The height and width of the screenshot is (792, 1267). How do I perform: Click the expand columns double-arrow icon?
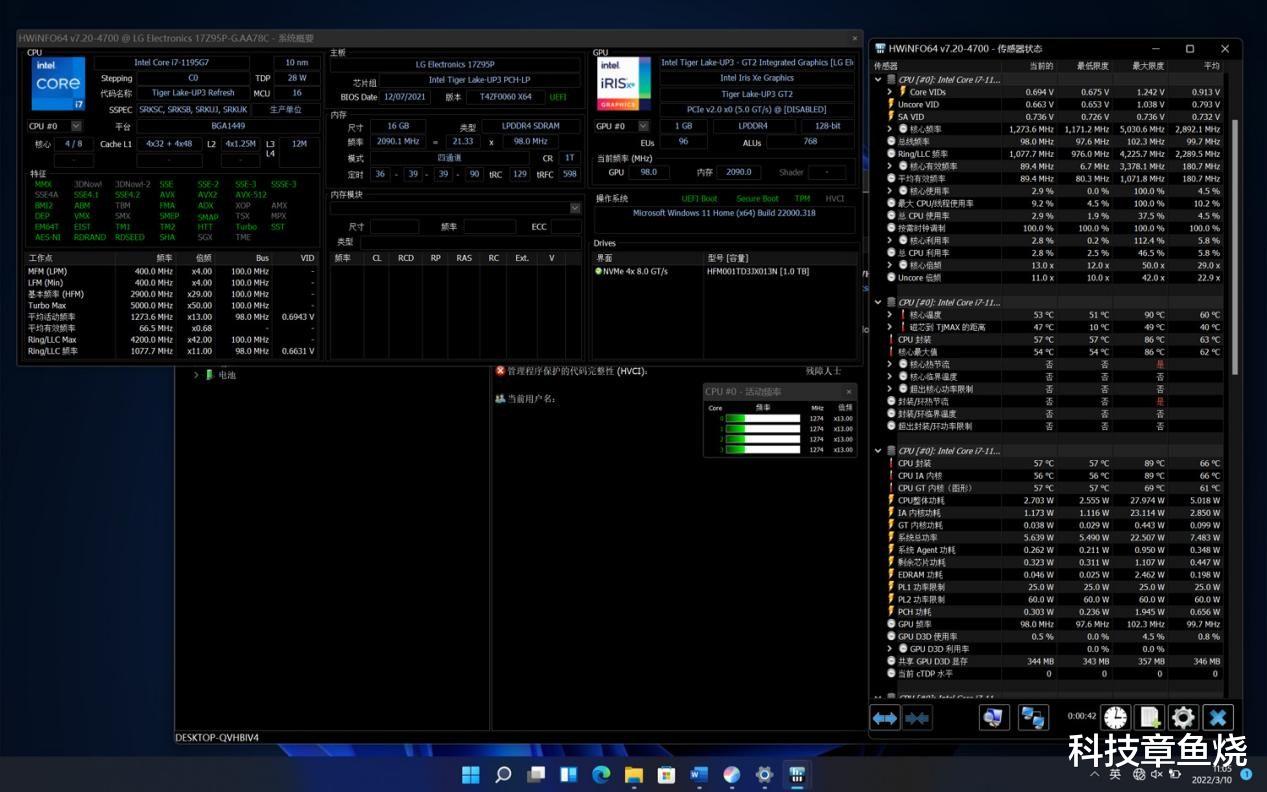click(x=885, y=718)
